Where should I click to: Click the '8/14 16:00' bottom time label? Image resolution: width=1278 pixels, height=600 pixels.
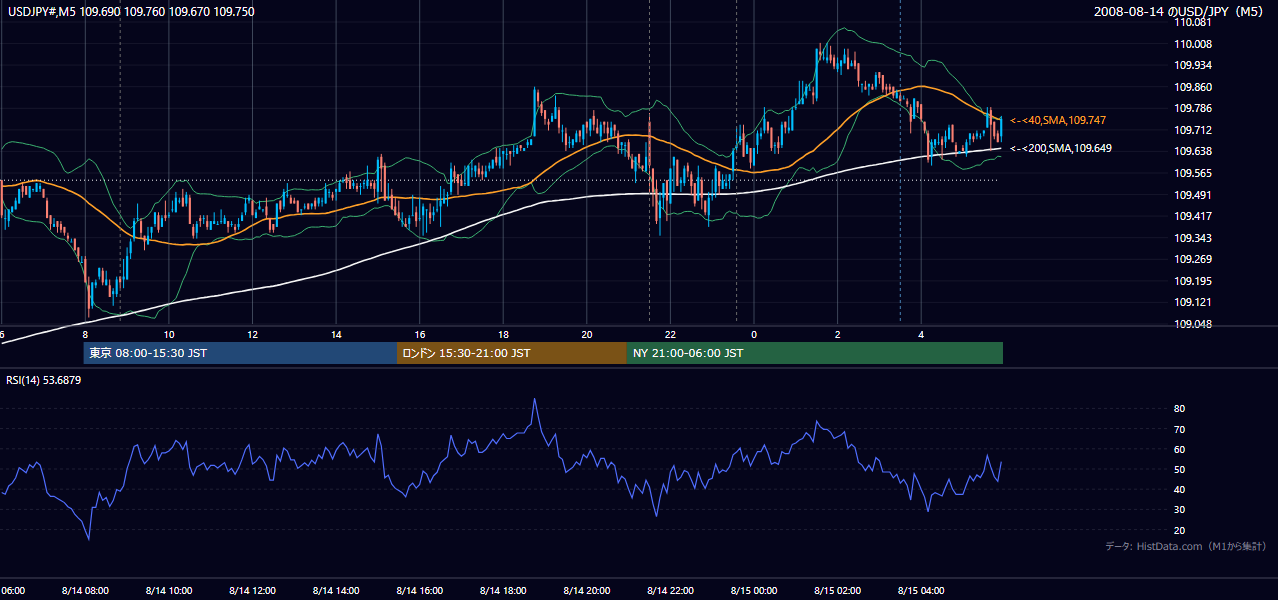coord(420,590)
